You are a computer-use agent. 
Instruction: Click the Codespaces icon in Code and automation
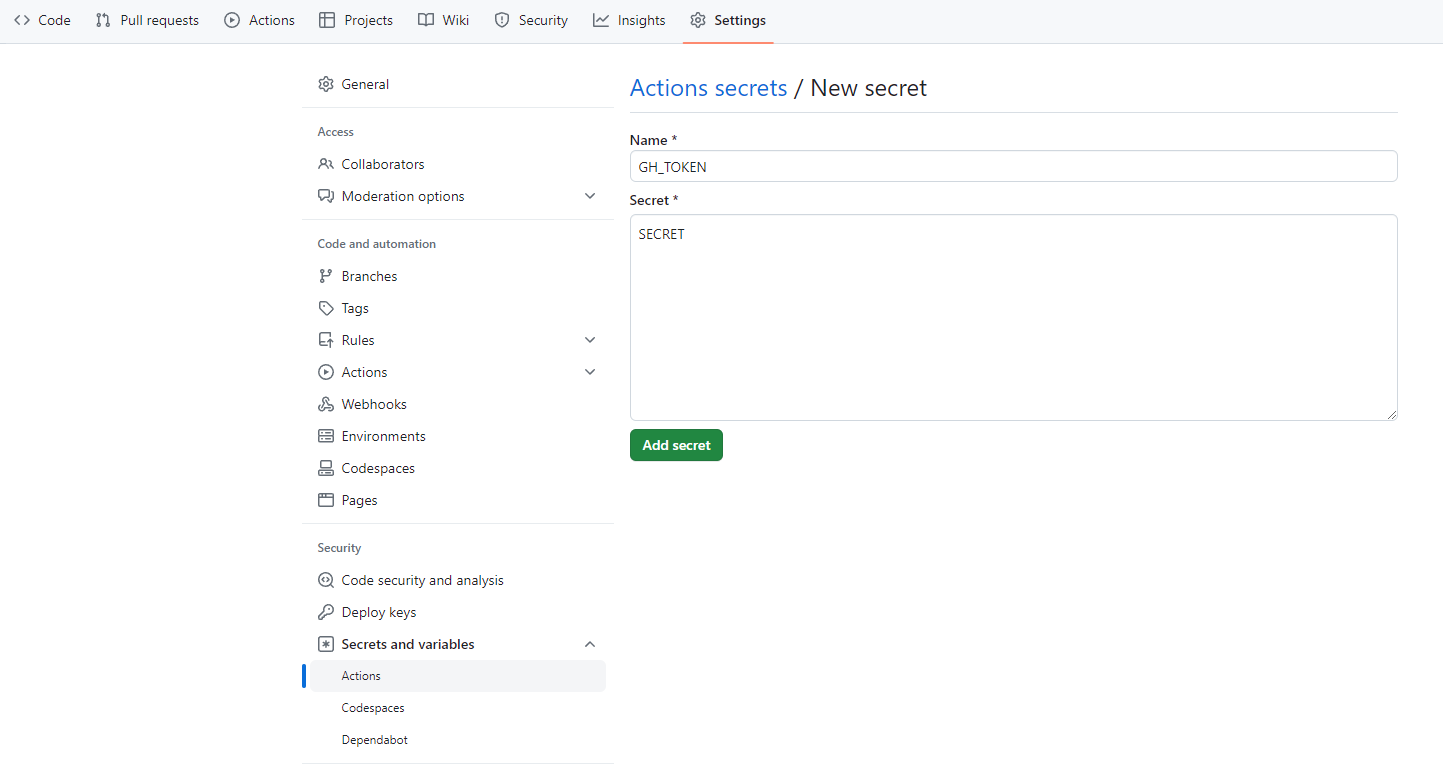[x=326, y=468]
